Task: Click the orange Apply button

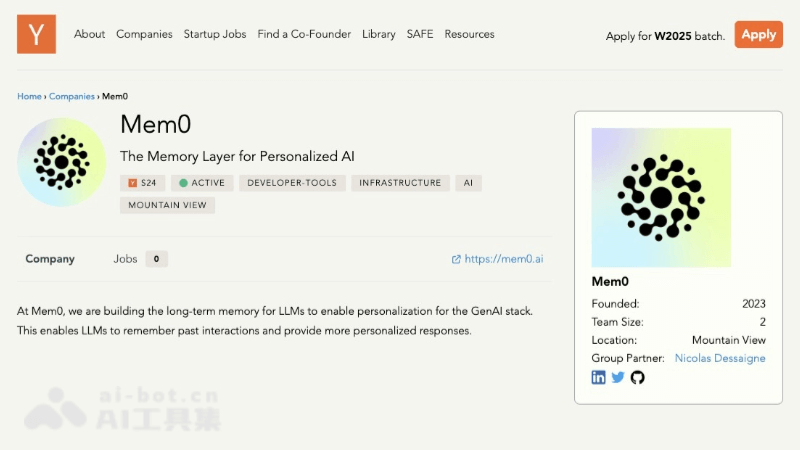Action: coord(758,35)
